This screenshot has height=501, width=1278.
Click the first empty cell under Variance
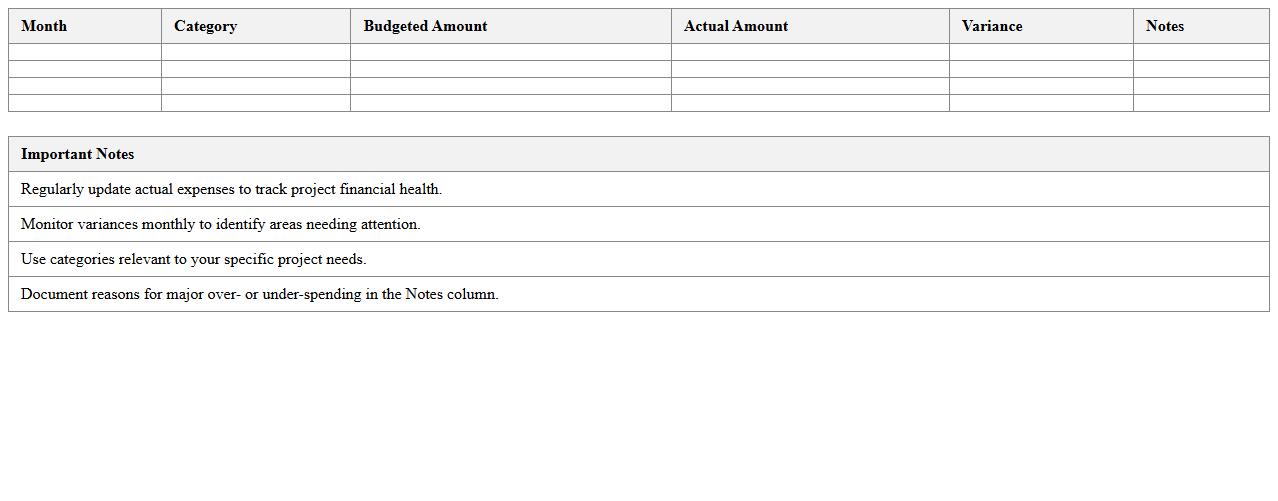click(1041, 52)
